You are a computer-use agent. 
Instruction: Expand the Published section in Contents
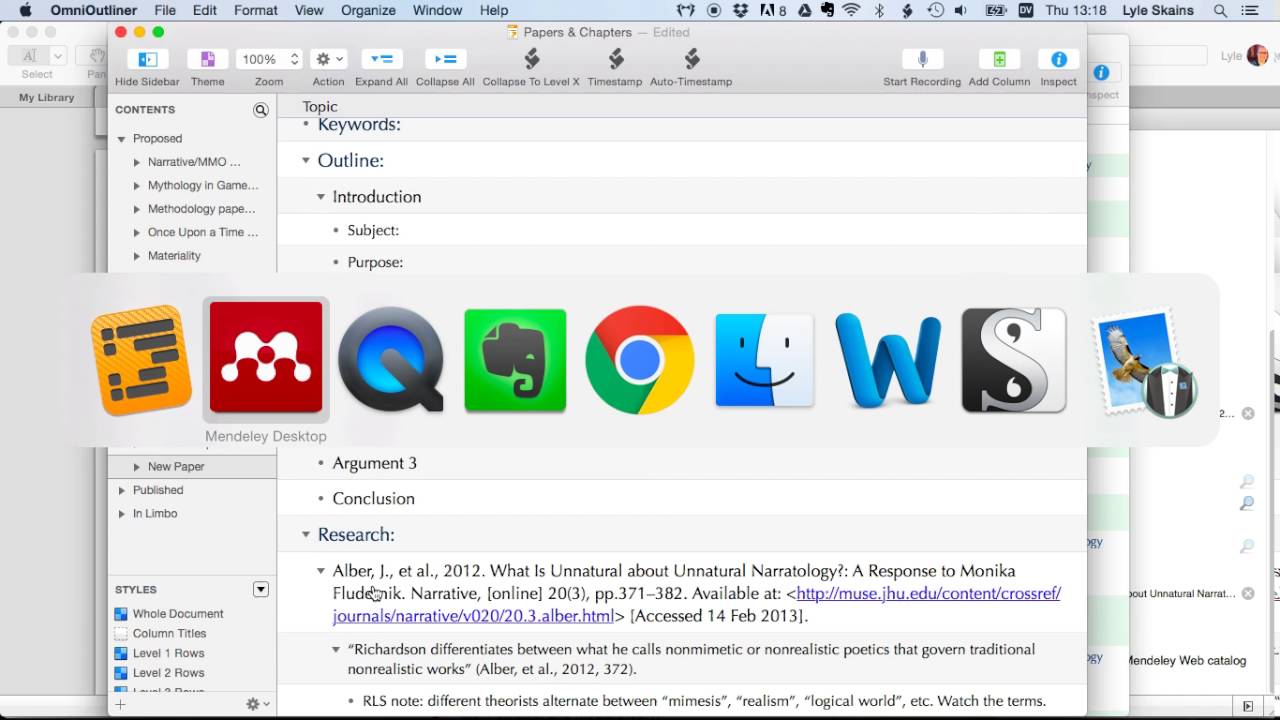[x=122, y=490]
